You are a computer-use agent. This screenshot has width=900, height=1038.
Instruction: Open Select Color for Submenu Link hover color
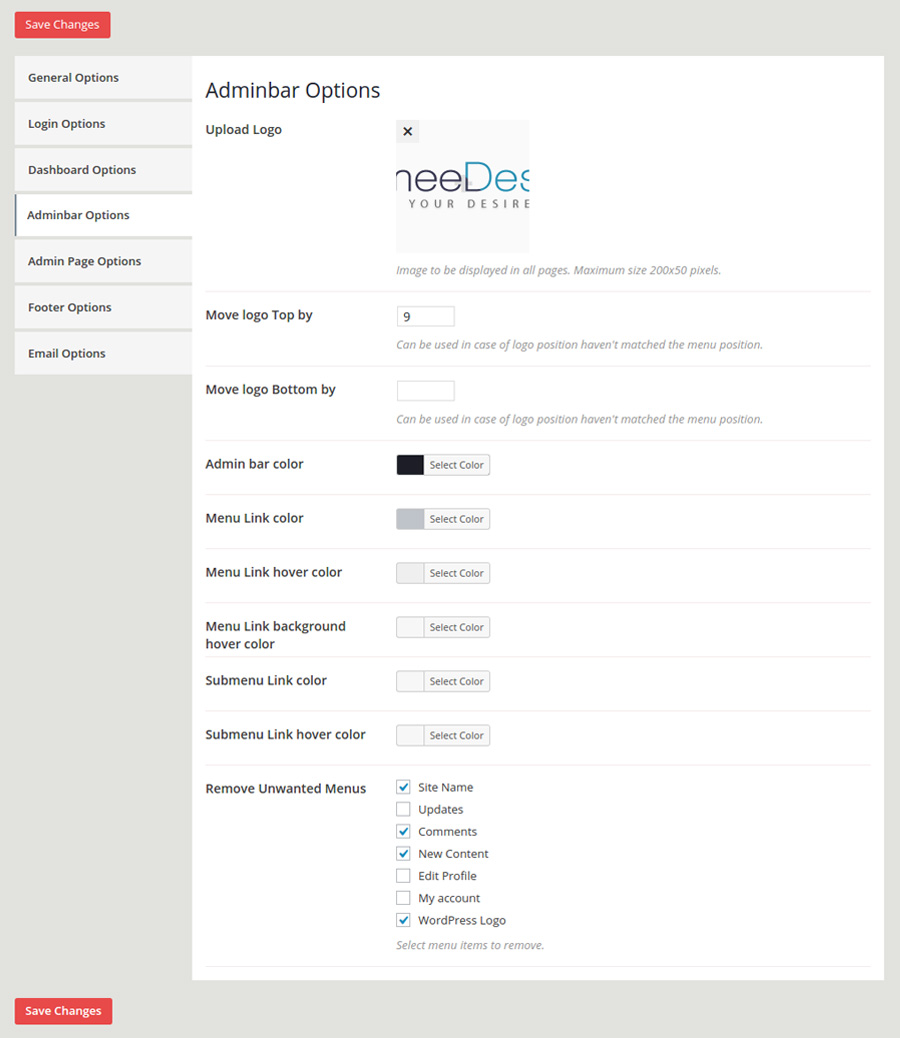click(x=457, y=735)
